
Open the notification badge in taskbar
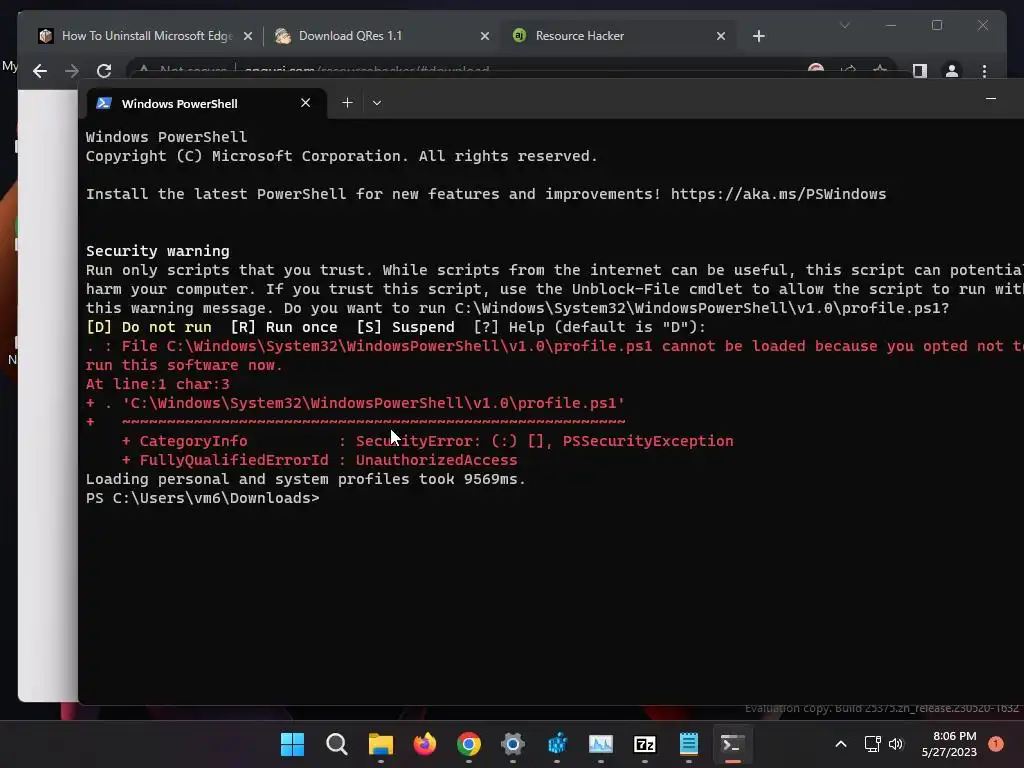(x=996, y=743)
